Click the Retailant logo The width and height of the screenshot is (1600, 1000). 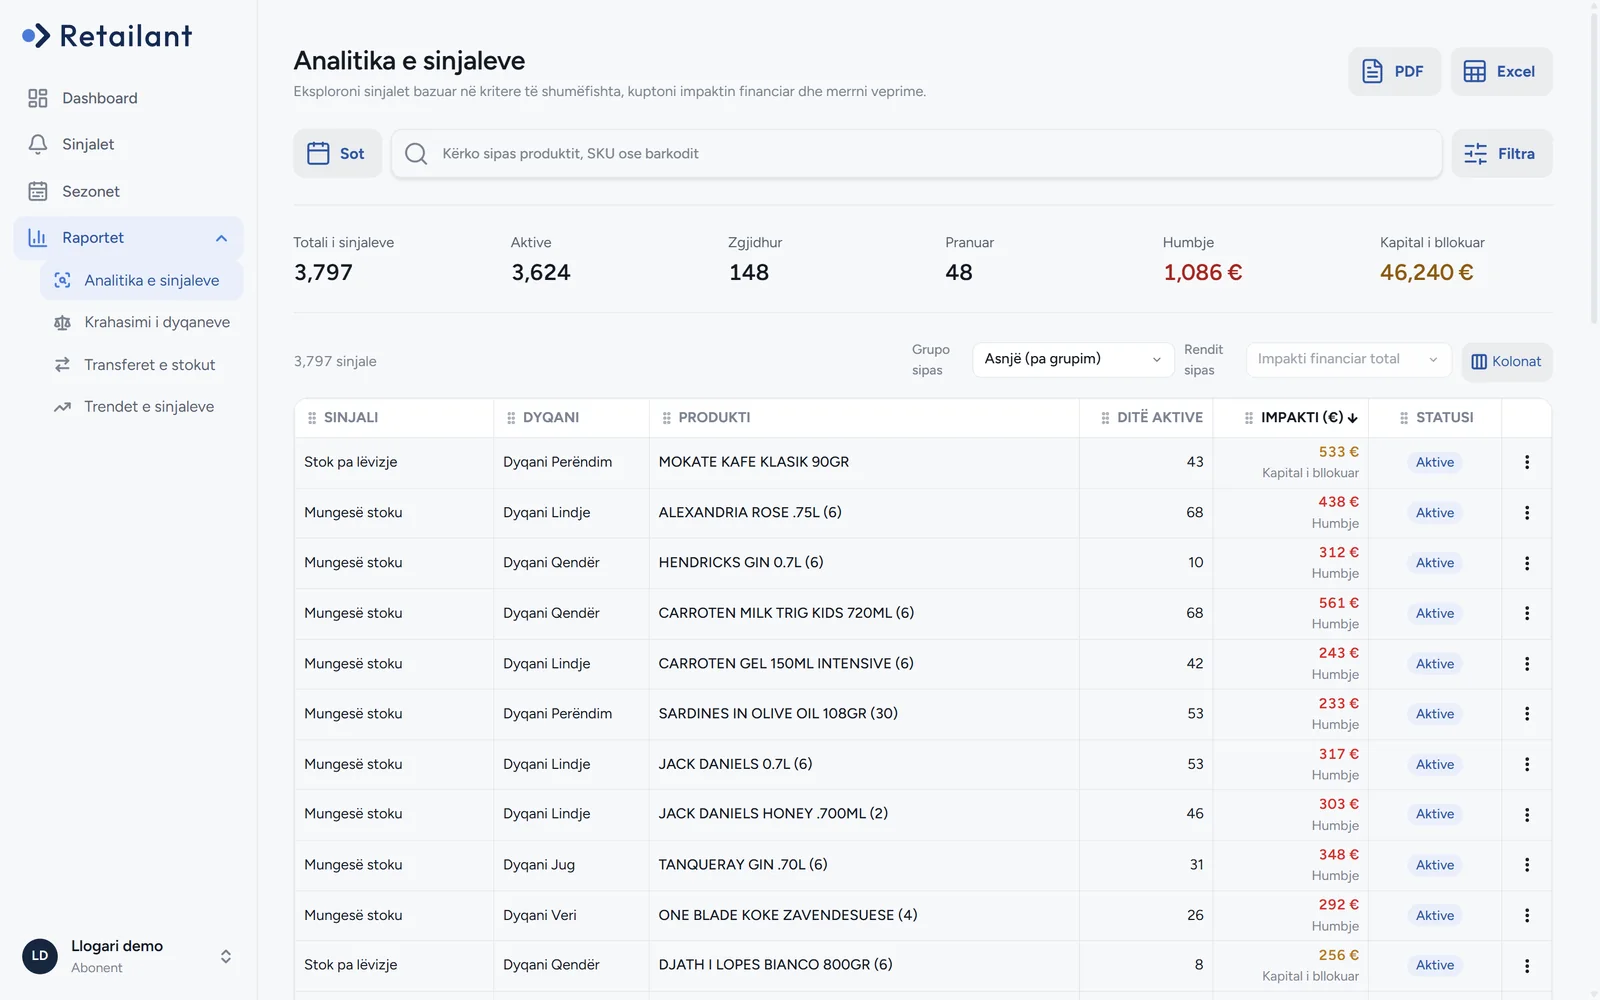[x=107, y=36]
